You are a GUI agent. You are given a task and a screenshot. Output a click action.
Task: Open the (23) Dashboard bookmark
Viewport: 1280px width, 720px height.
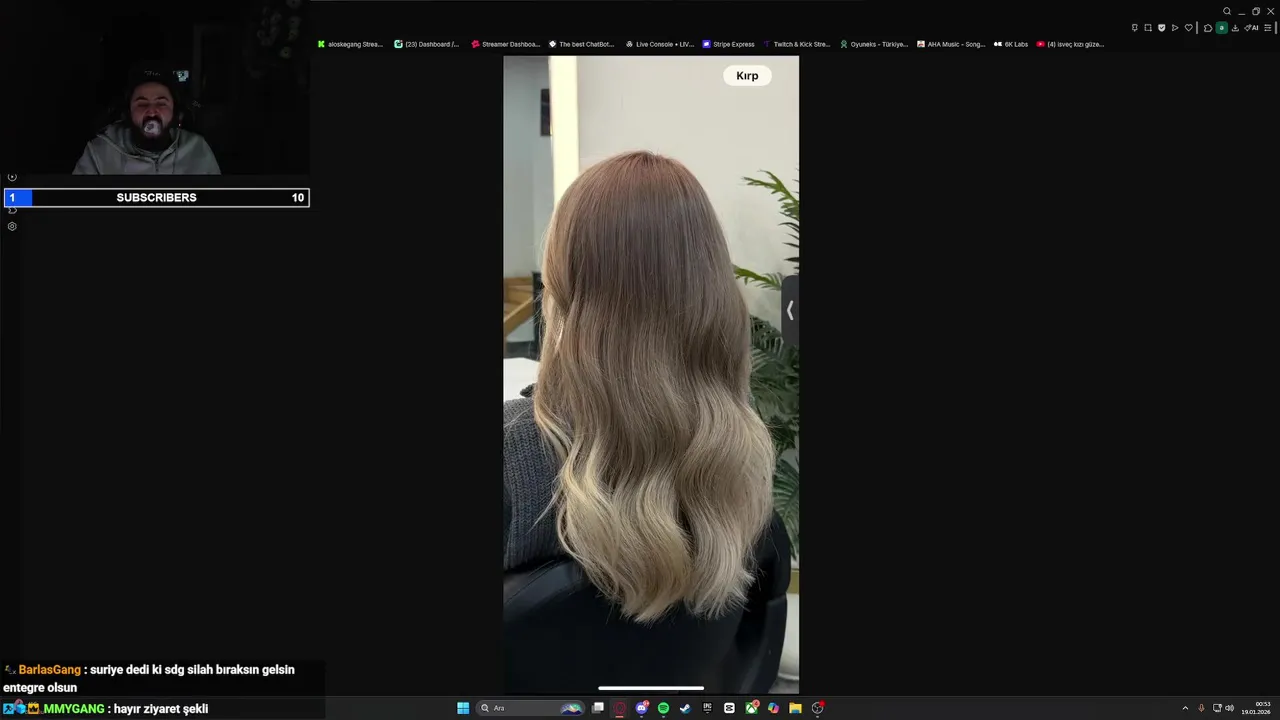427,44
